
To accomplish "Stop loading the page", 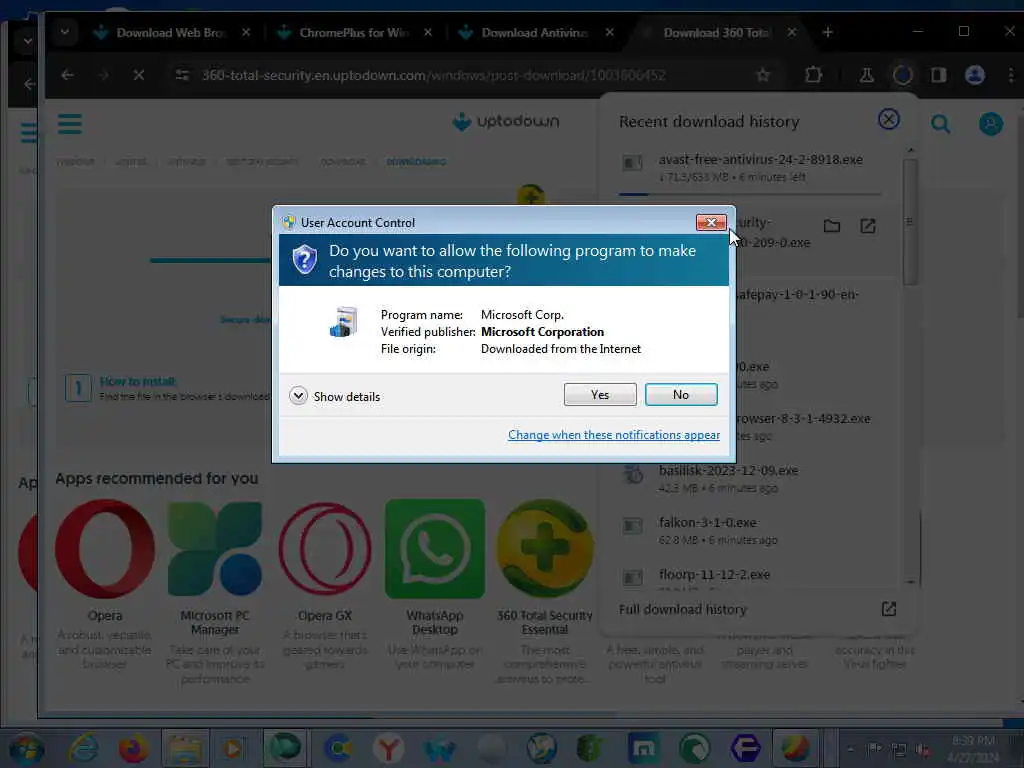I will (138, 75).
